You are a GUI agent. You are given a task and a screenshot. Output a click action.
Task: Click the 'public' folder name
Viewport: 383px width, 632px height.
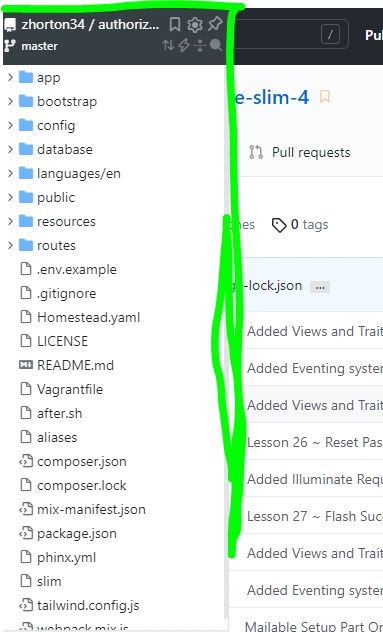[56, 197]
